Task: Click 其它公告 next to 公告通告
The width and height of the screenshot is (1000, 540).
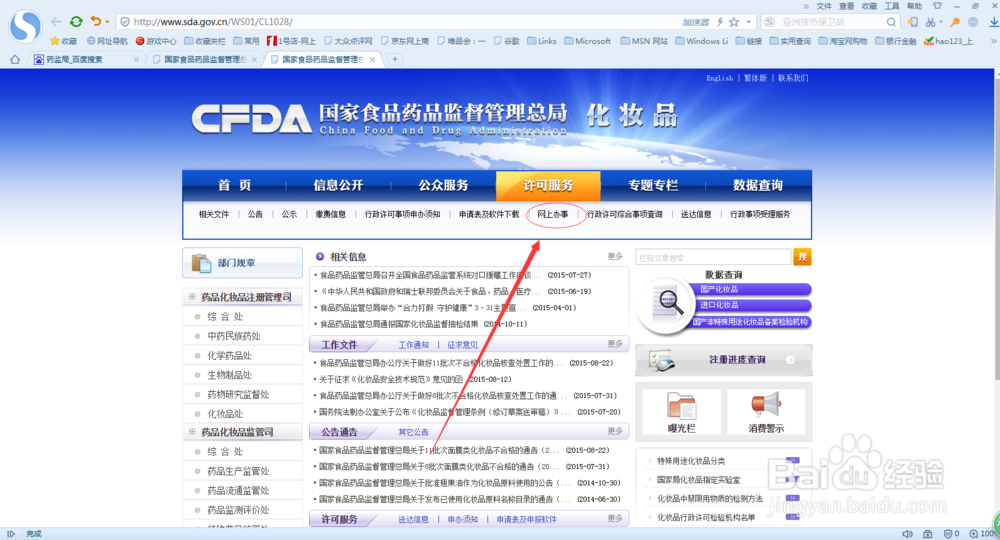Action: click(414, 432)
